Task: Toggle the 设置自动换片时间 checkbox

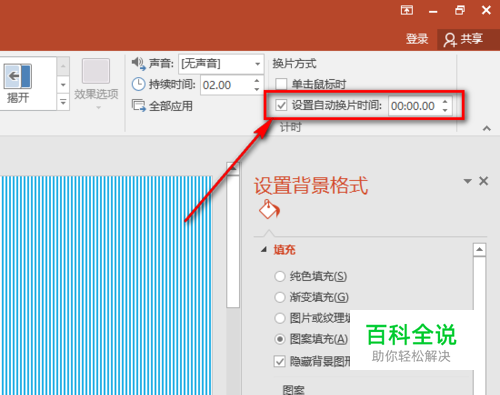Action: [x=281, y=106]
